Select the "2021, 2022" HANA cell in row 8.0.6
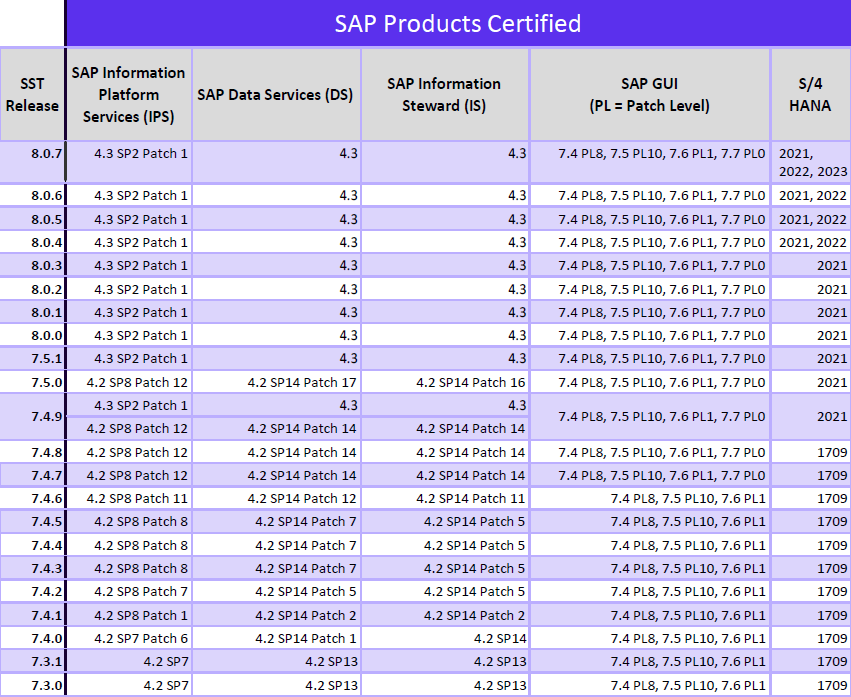 click(x=811, y=195)
